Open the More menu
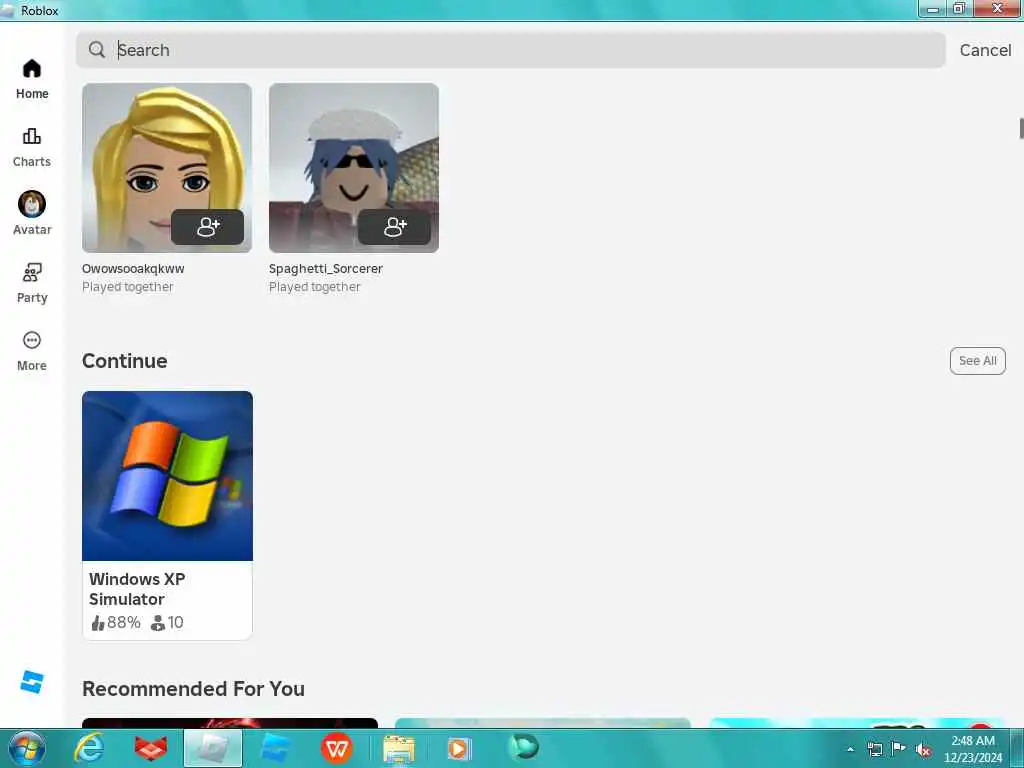Screen dimensions: 1024x768 (x=32, y=351)
